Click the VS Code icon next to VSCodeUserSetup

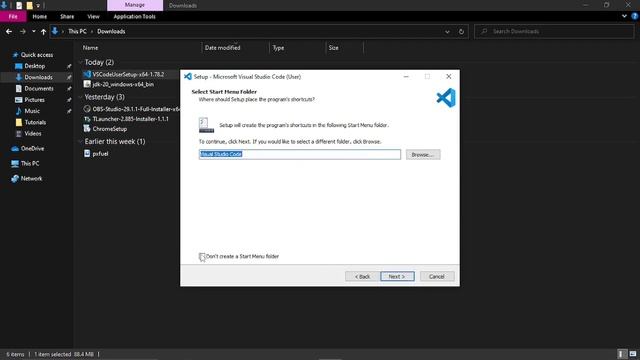(x=87, y=74)
